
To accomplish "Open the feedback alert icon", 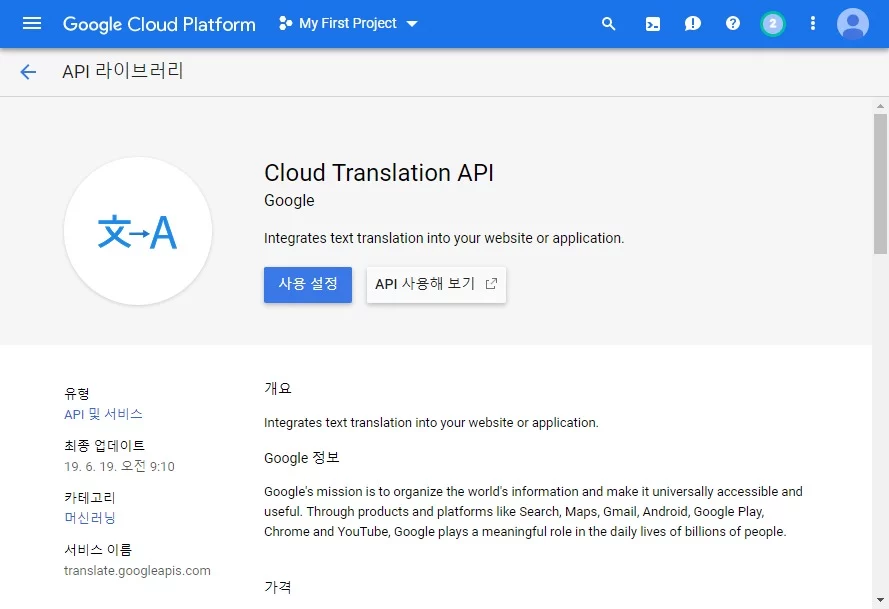I will pos(692,24).
